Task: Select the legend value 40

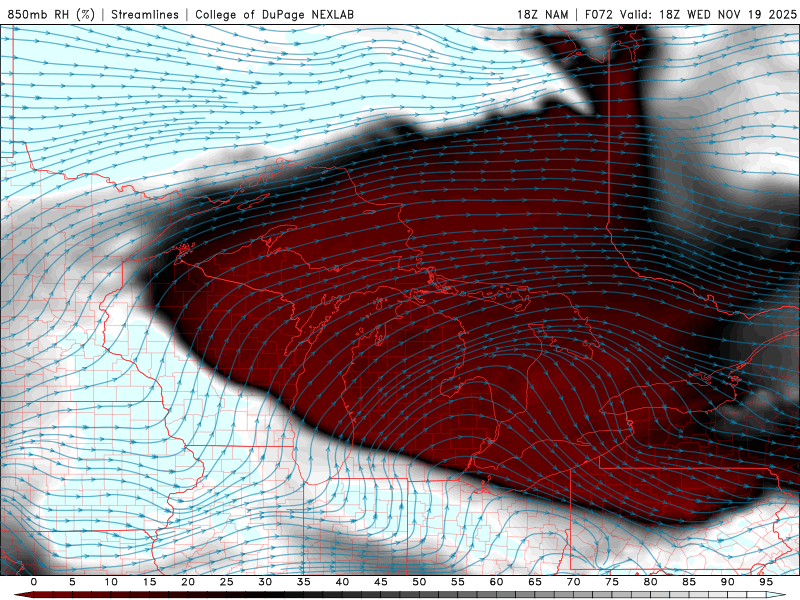Action: [342, 582]
